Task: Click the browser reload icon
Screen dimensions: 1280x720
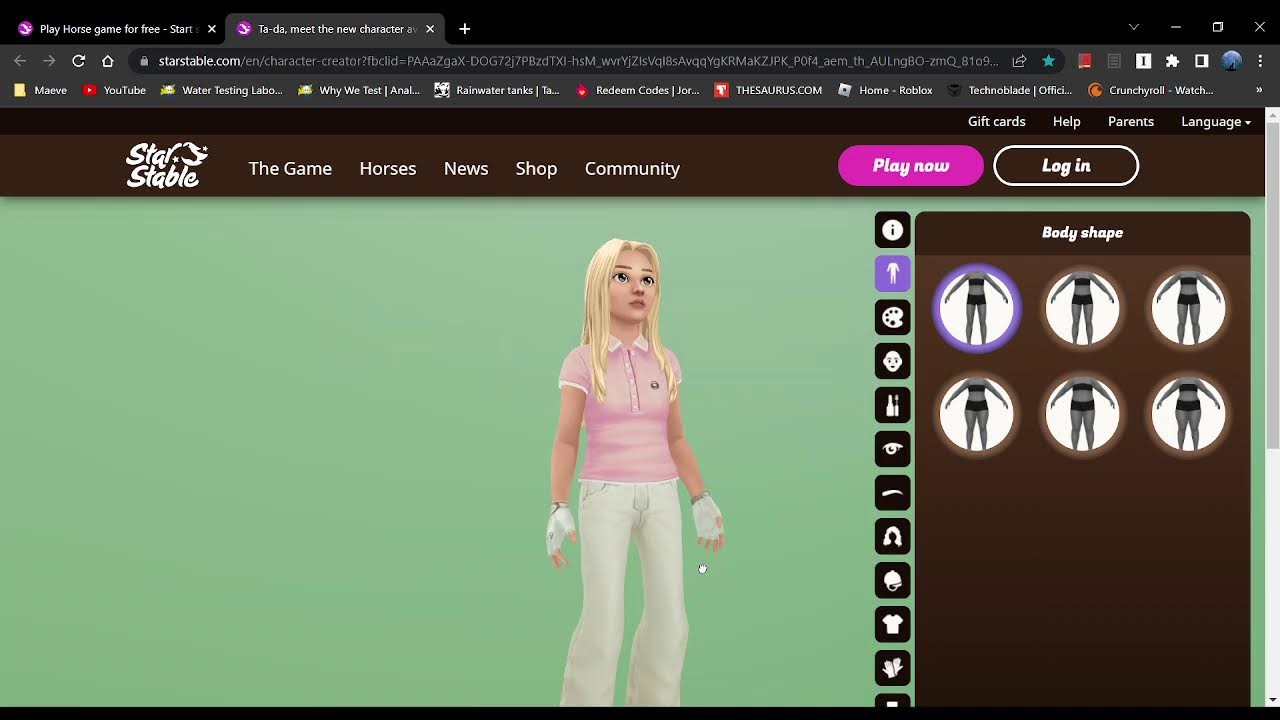Action: [x=78, y=61]
